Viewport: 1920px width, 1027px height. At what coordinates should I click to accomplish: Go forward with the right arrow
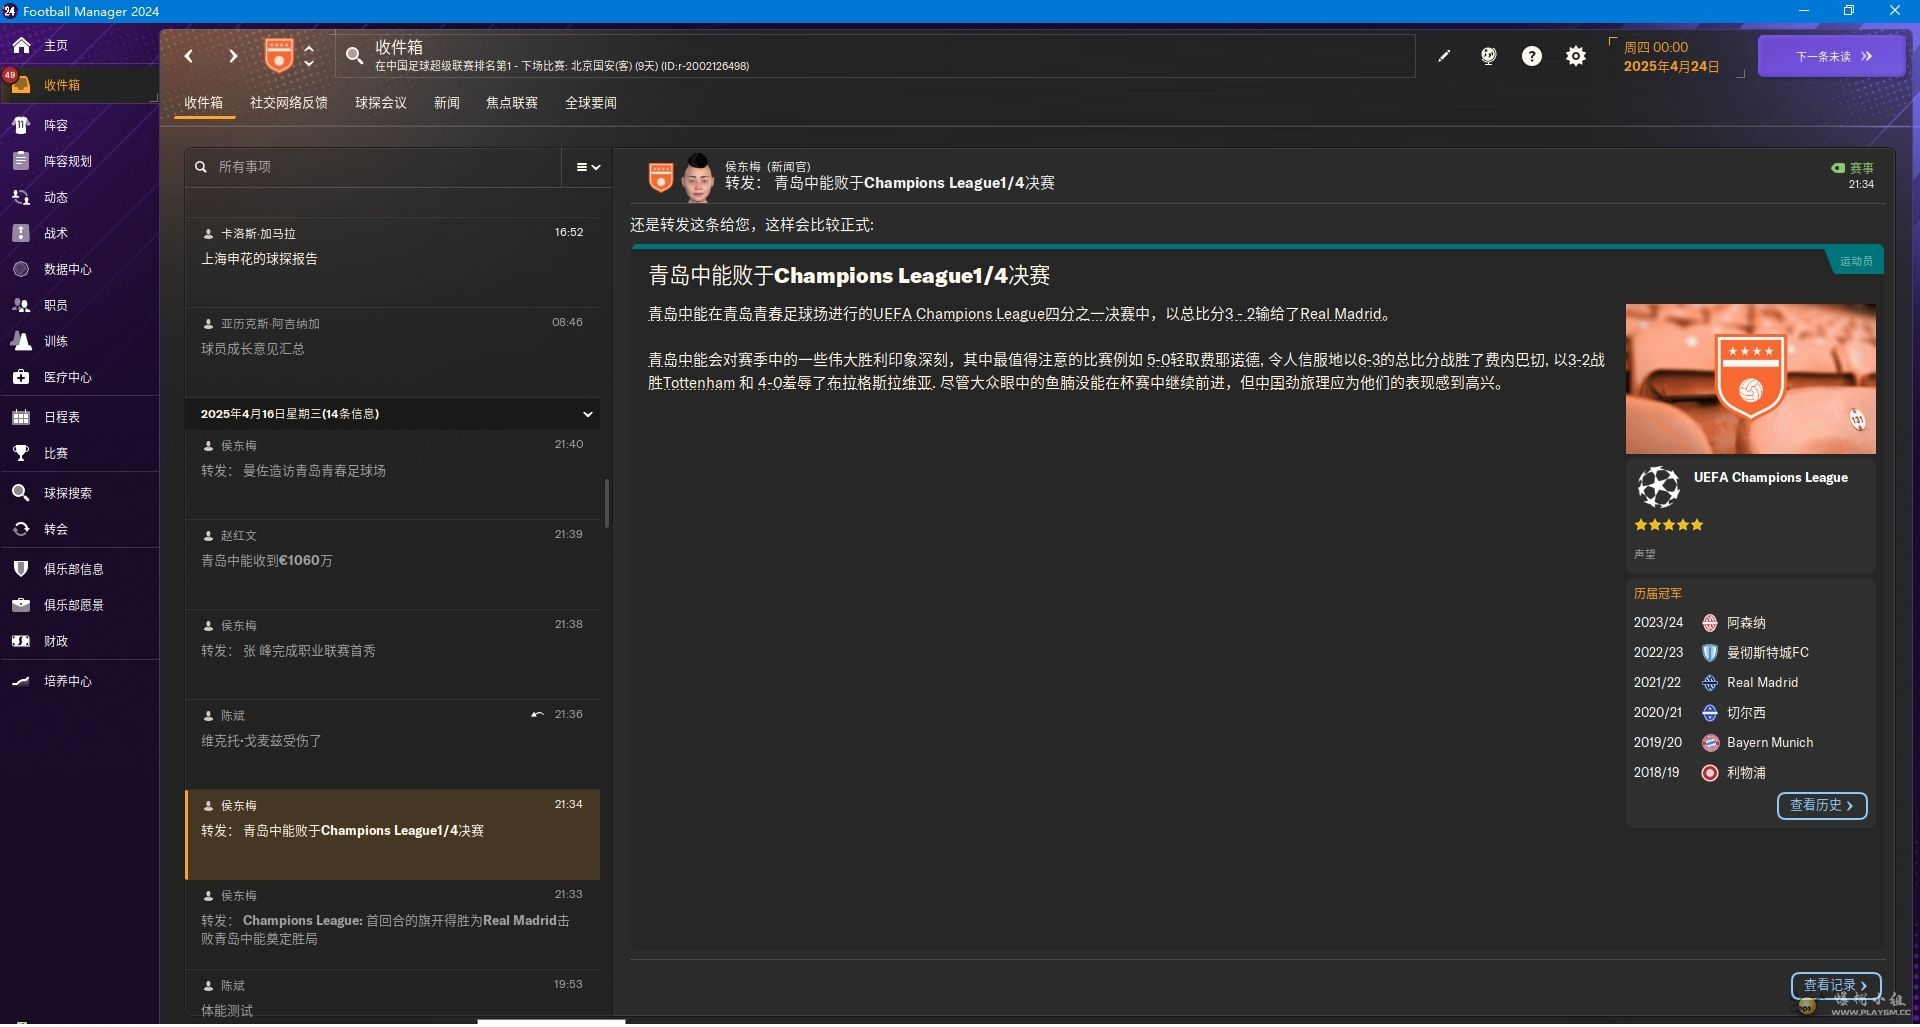point(233,56)
